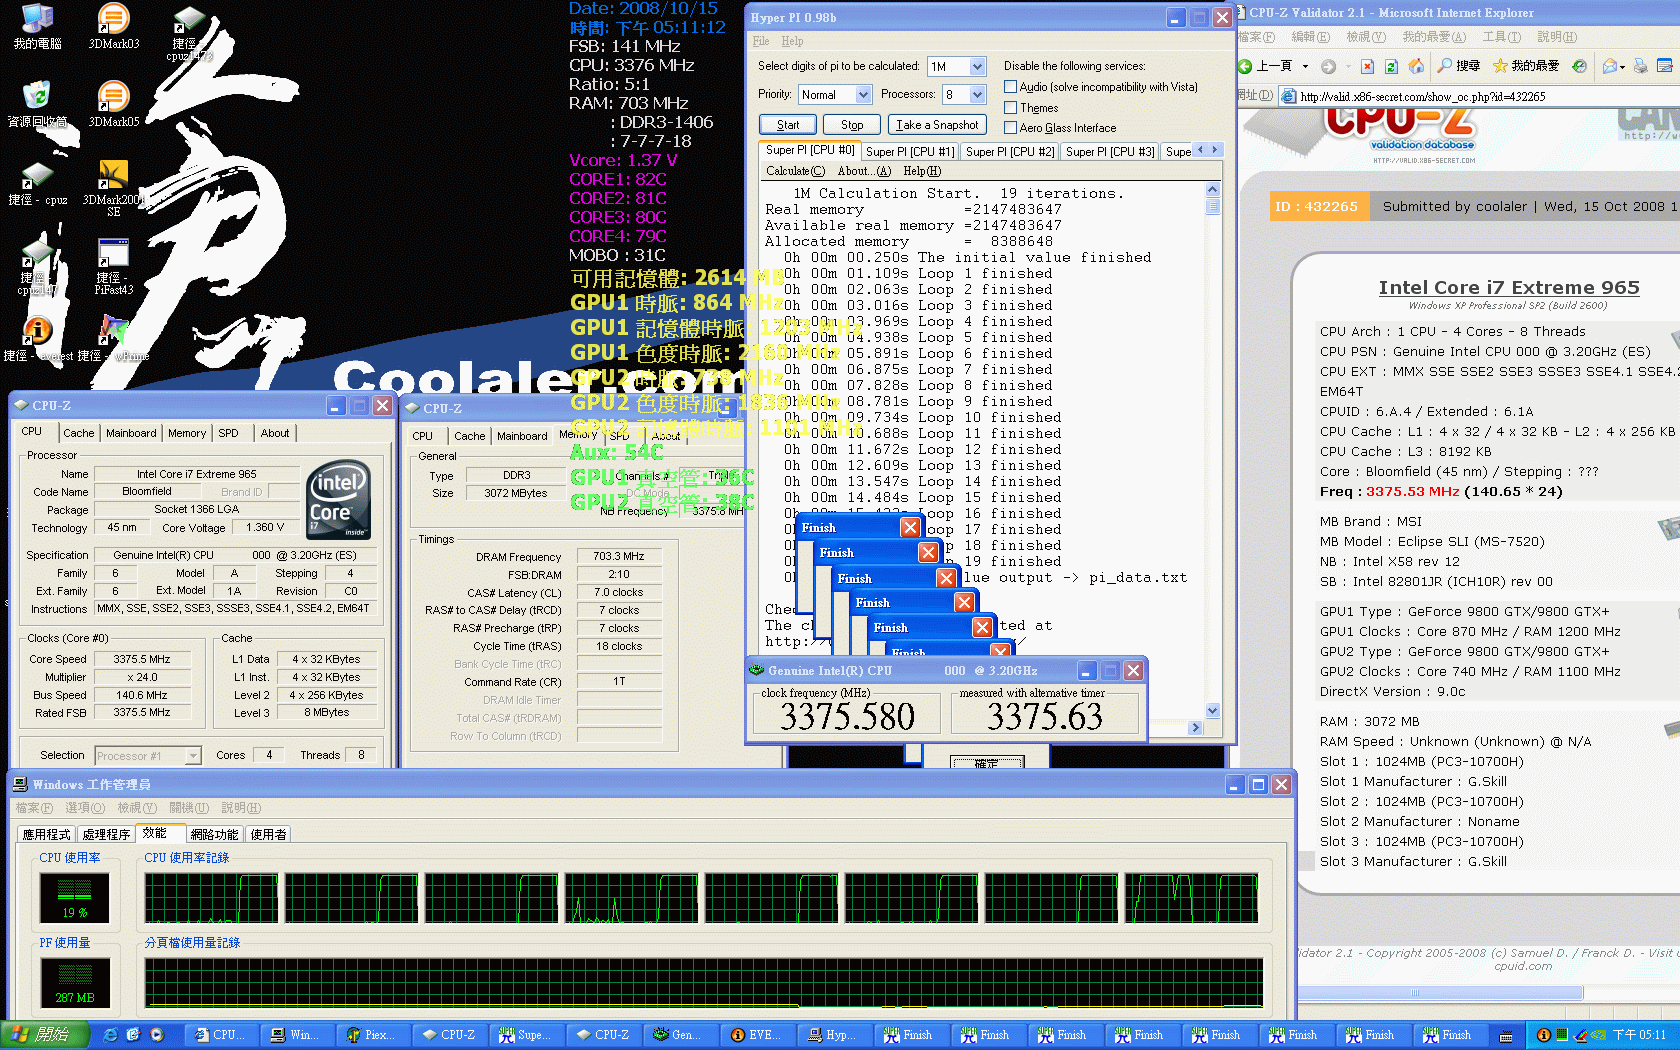Open Hyper PI File menu
Screen dimensions: 1680x1050
point(761,41)
